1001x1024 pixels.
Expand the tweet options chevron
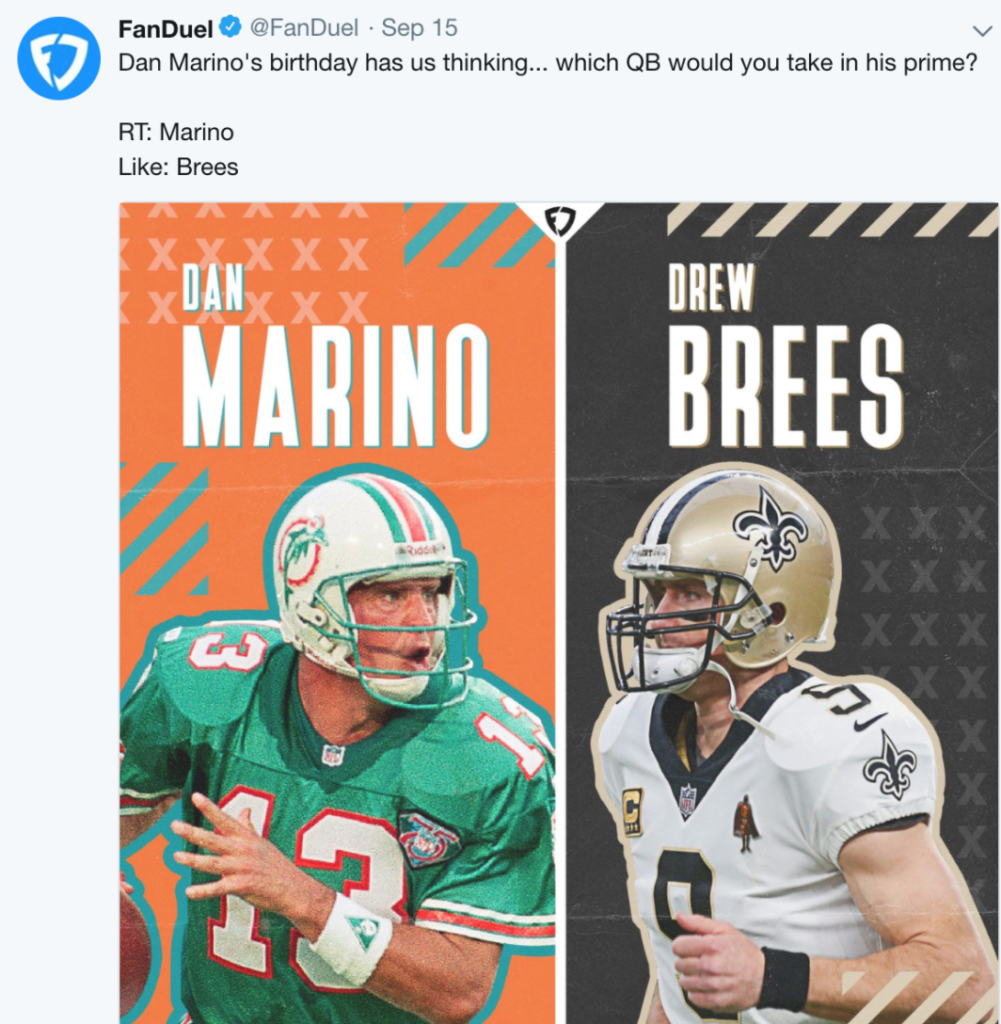coord(982,31)
